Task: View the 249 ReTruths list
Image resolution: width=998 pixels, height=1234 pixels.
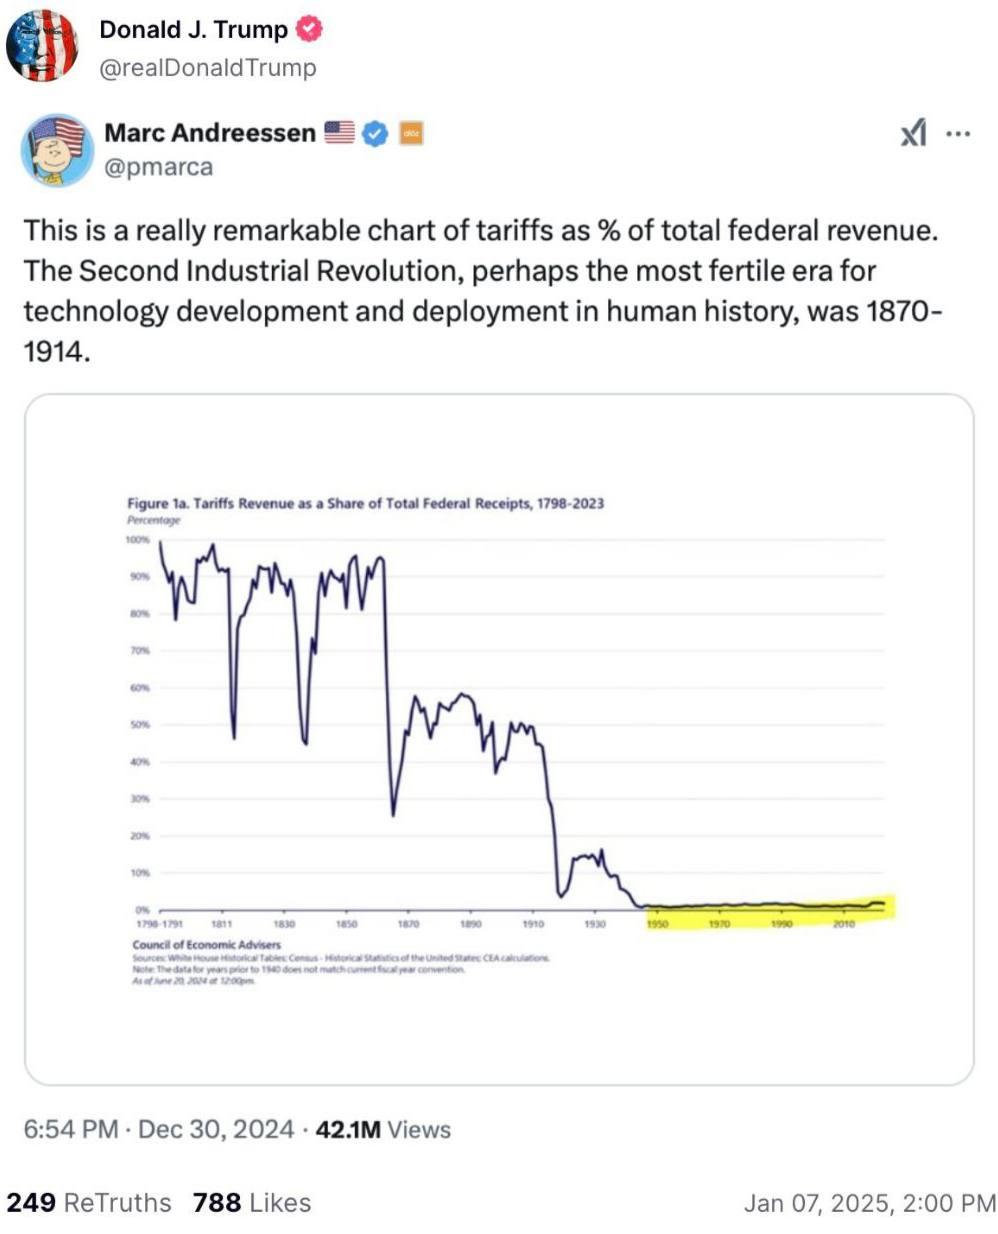Action: 89,1202
